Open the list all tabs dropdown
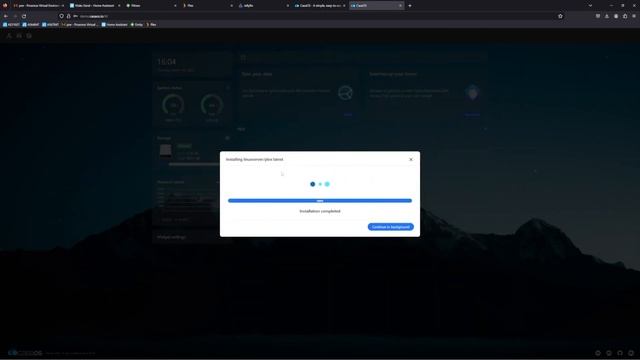Viewport: 640px width, 360px height. click(x=590, y=6)
